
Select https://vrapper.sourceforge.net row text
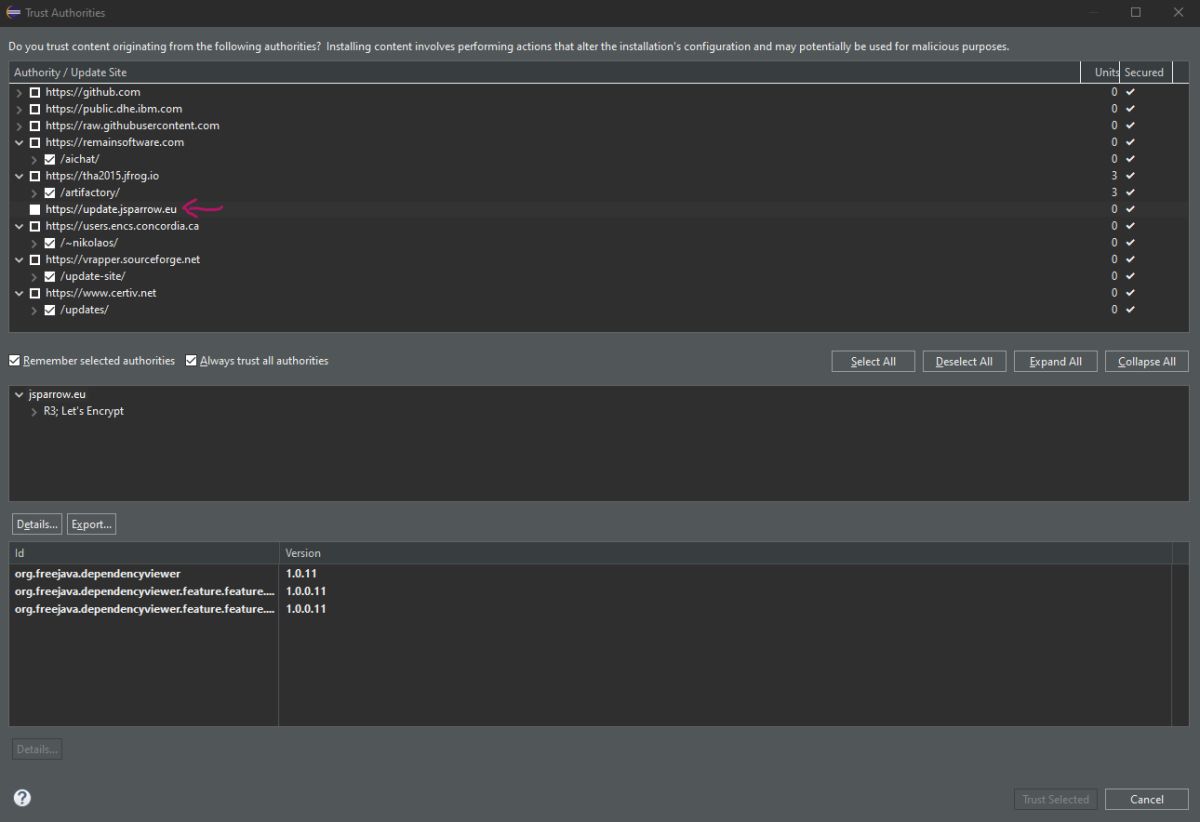tap(123, 260)
